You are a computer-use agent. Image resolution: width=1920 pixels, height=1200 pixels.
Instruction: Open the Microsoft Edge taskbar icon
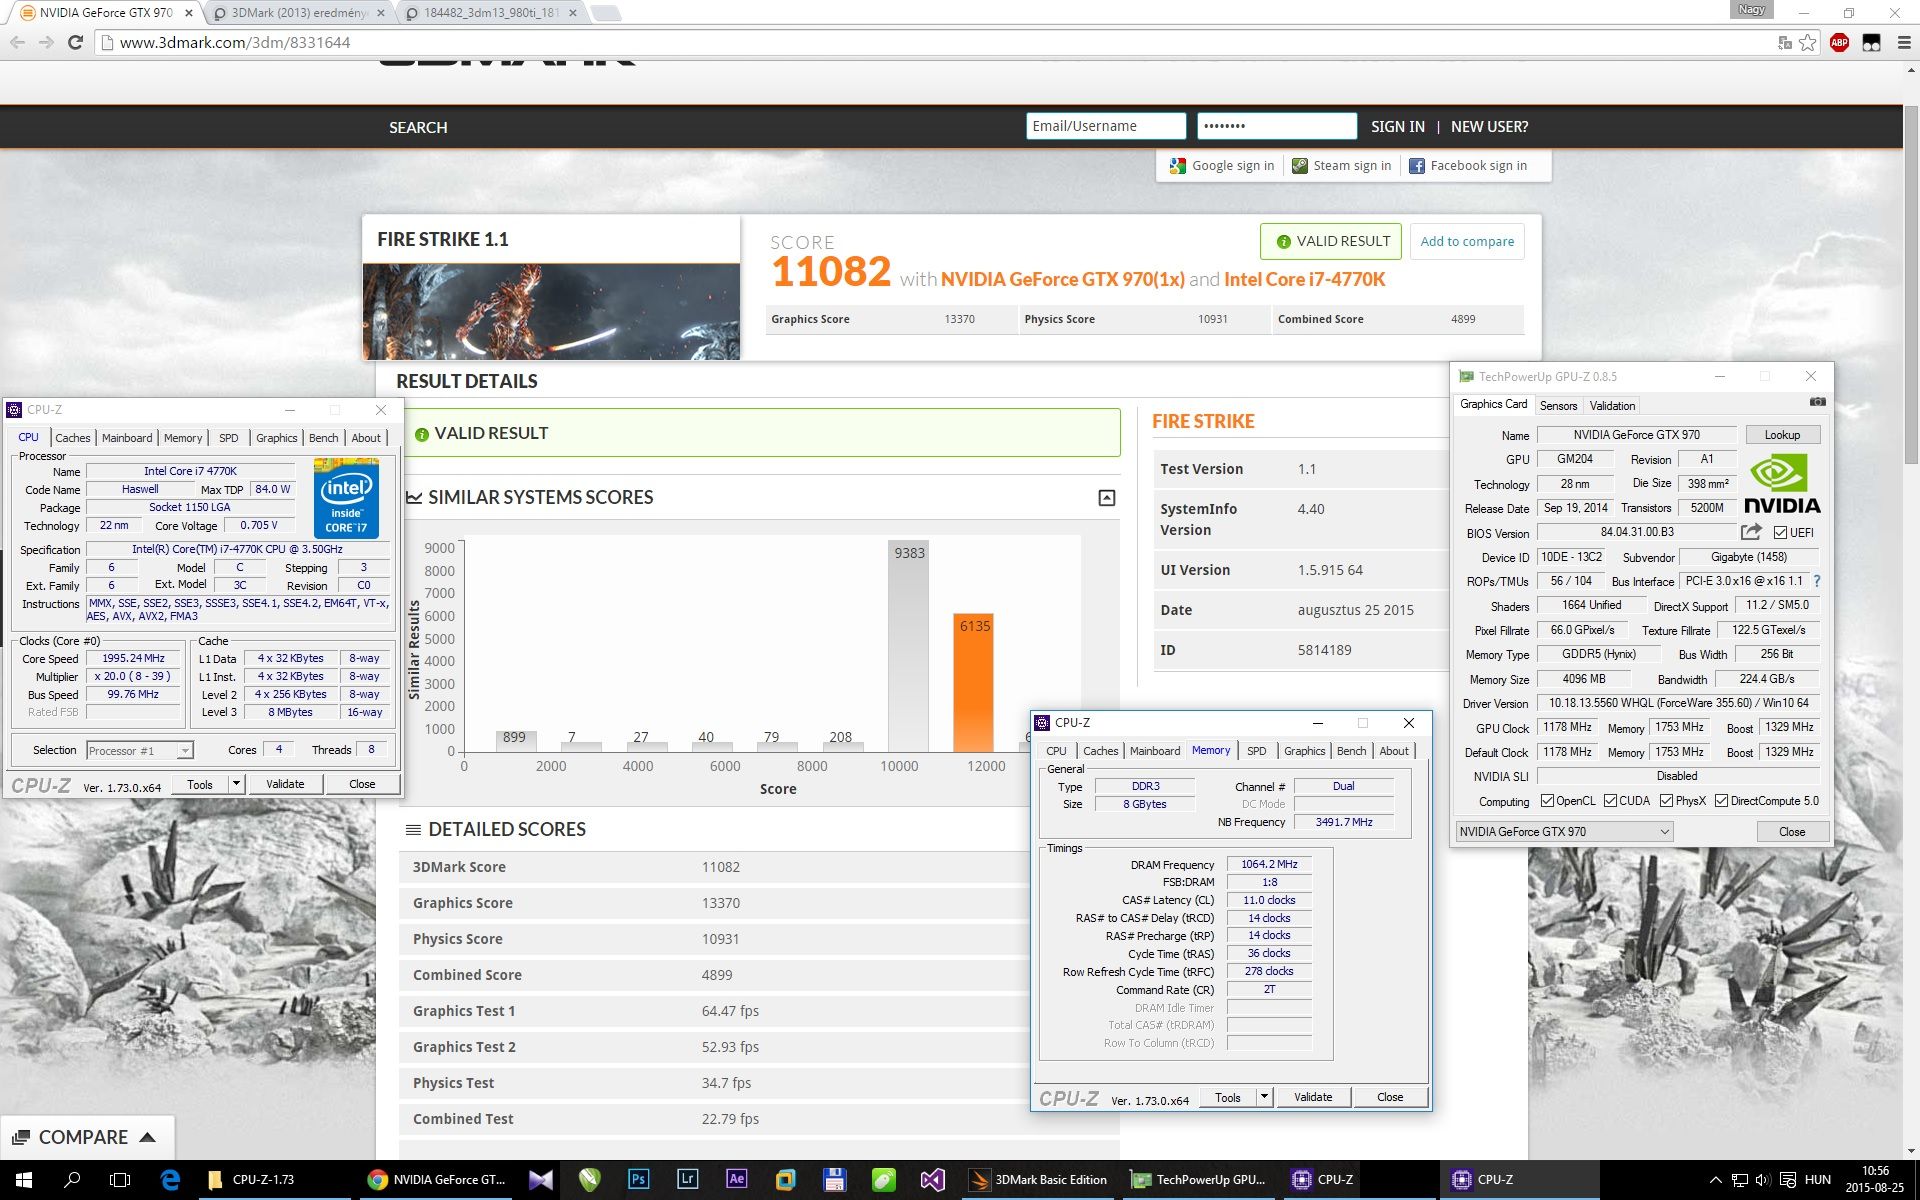click(x=170, y=1179)
